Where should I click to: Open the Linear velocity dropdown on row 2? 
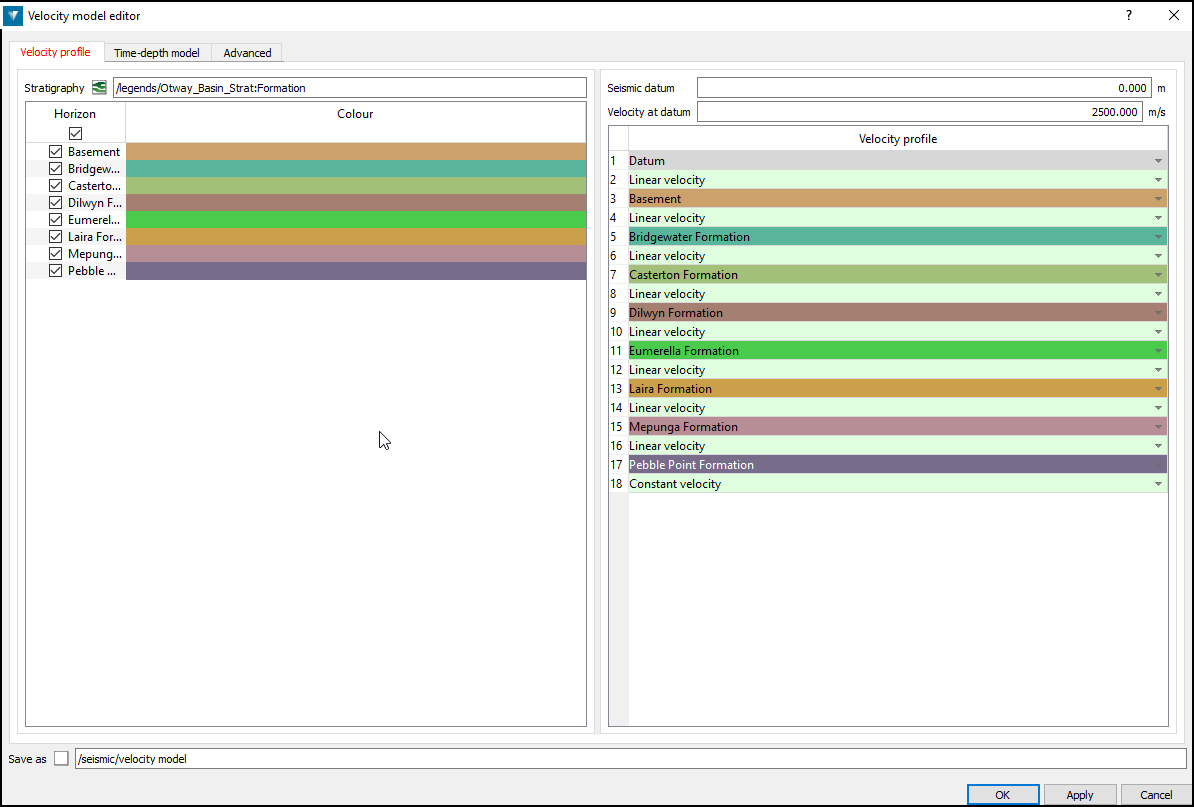pos(1158,179)
